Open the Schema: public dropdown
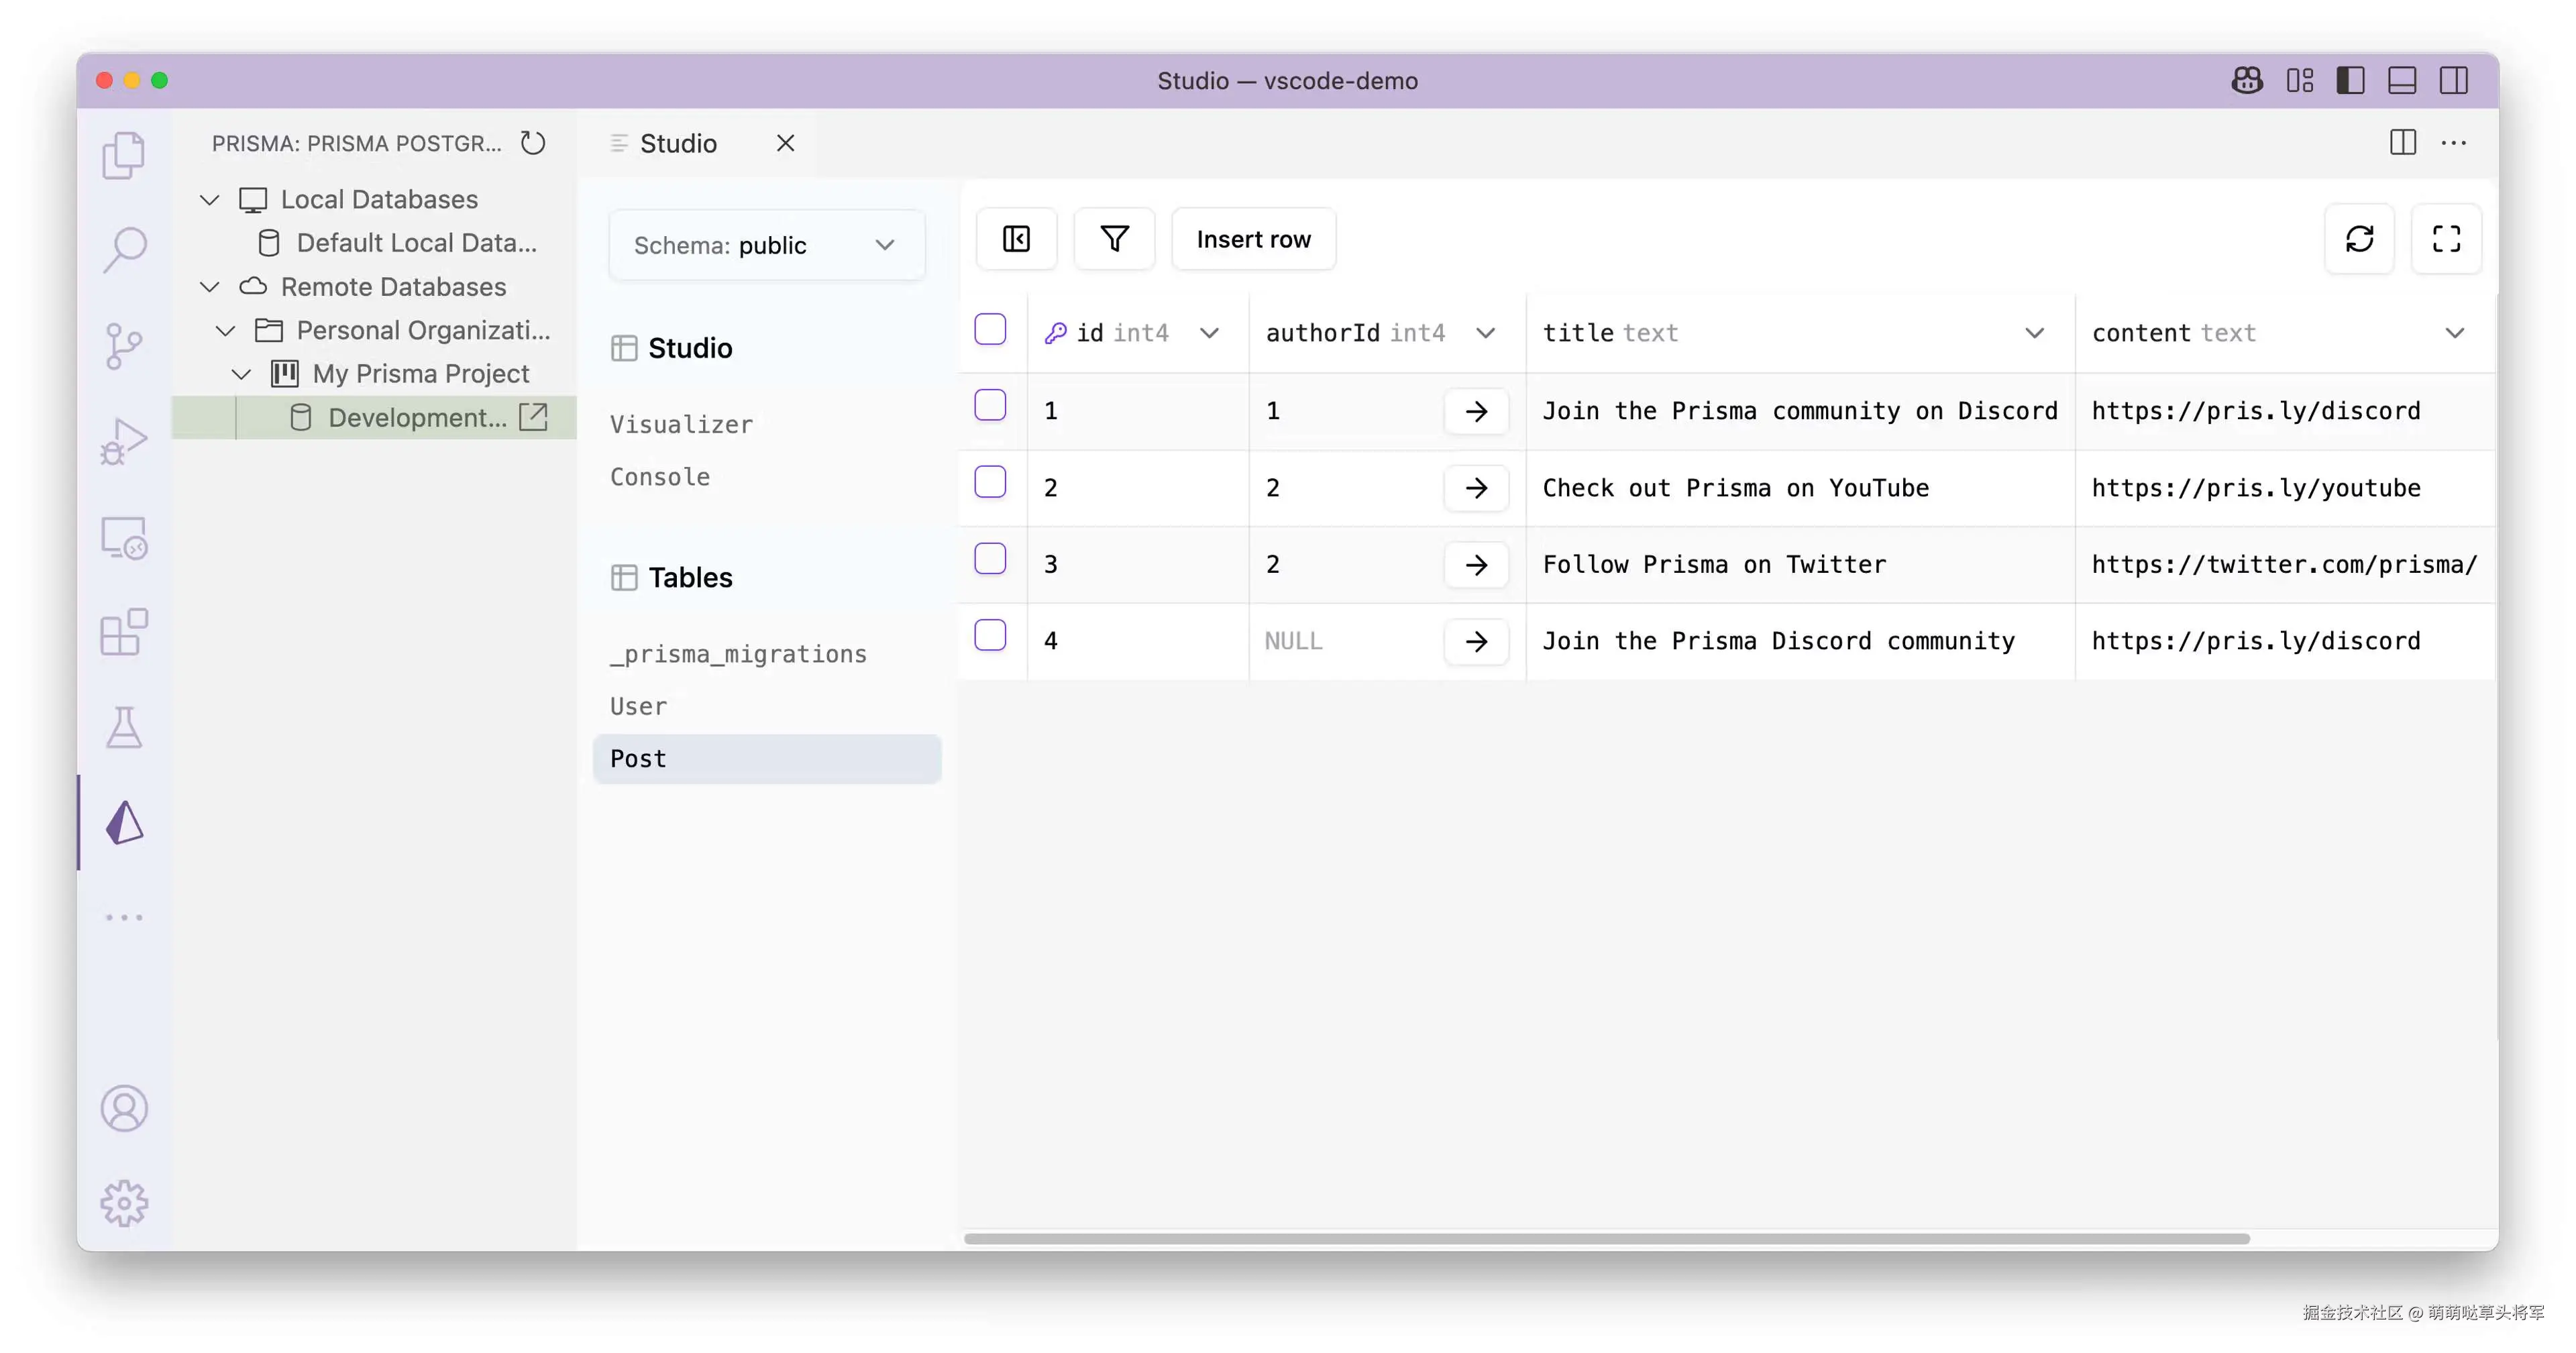 [x=766, y=245]
